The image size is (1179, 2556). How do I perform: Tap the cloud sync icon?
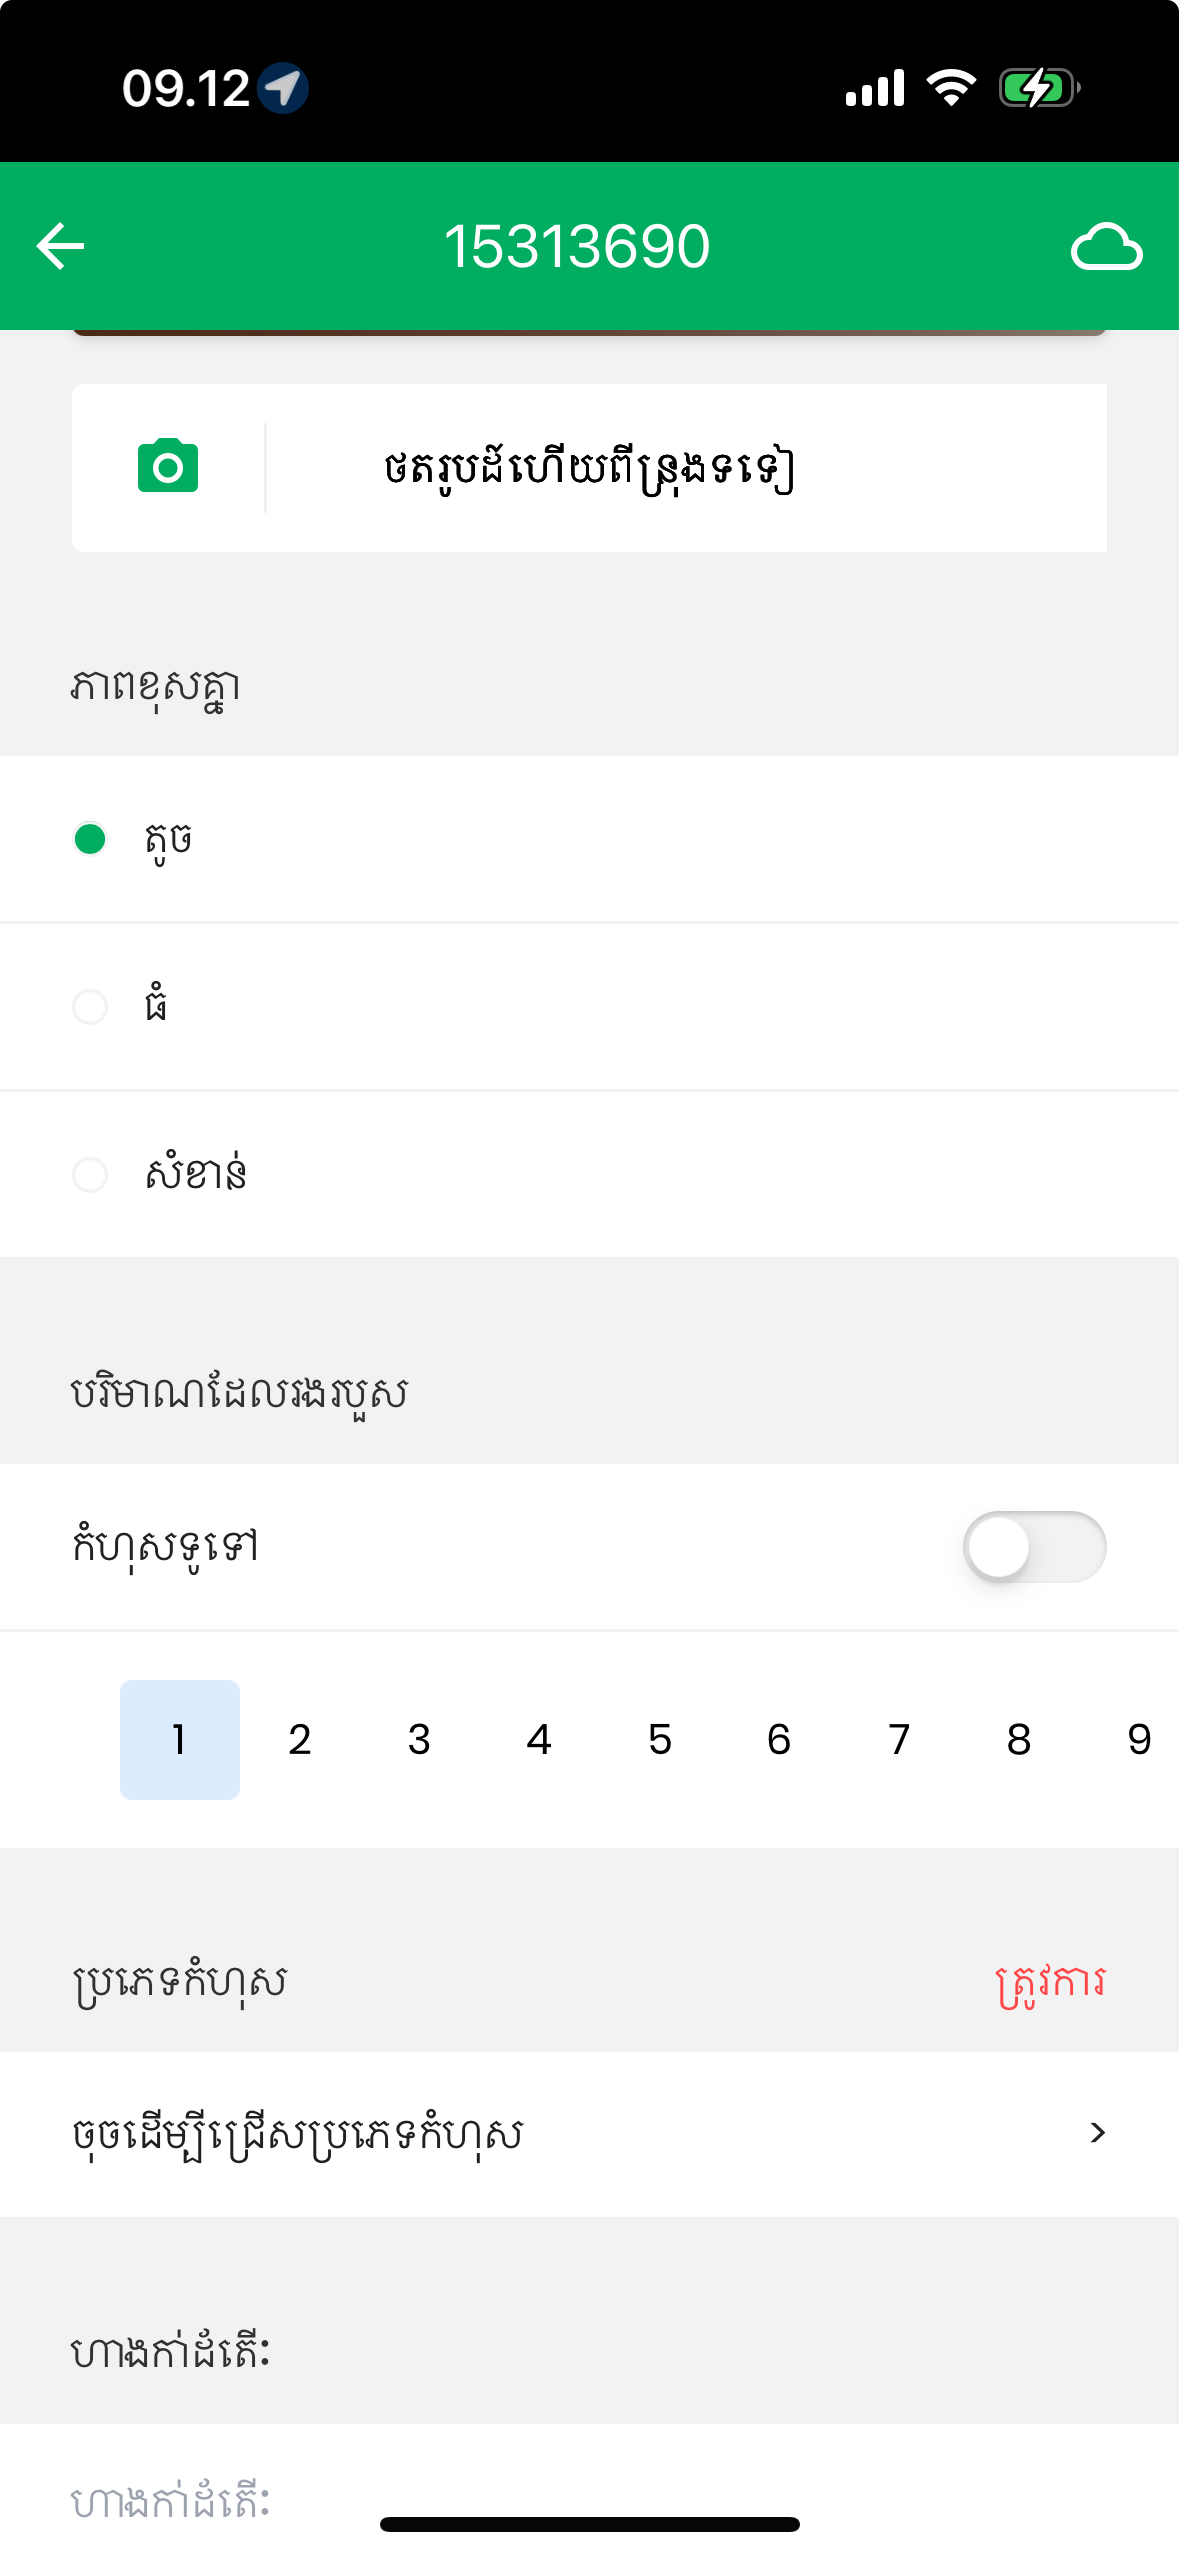coord(1106,246)
